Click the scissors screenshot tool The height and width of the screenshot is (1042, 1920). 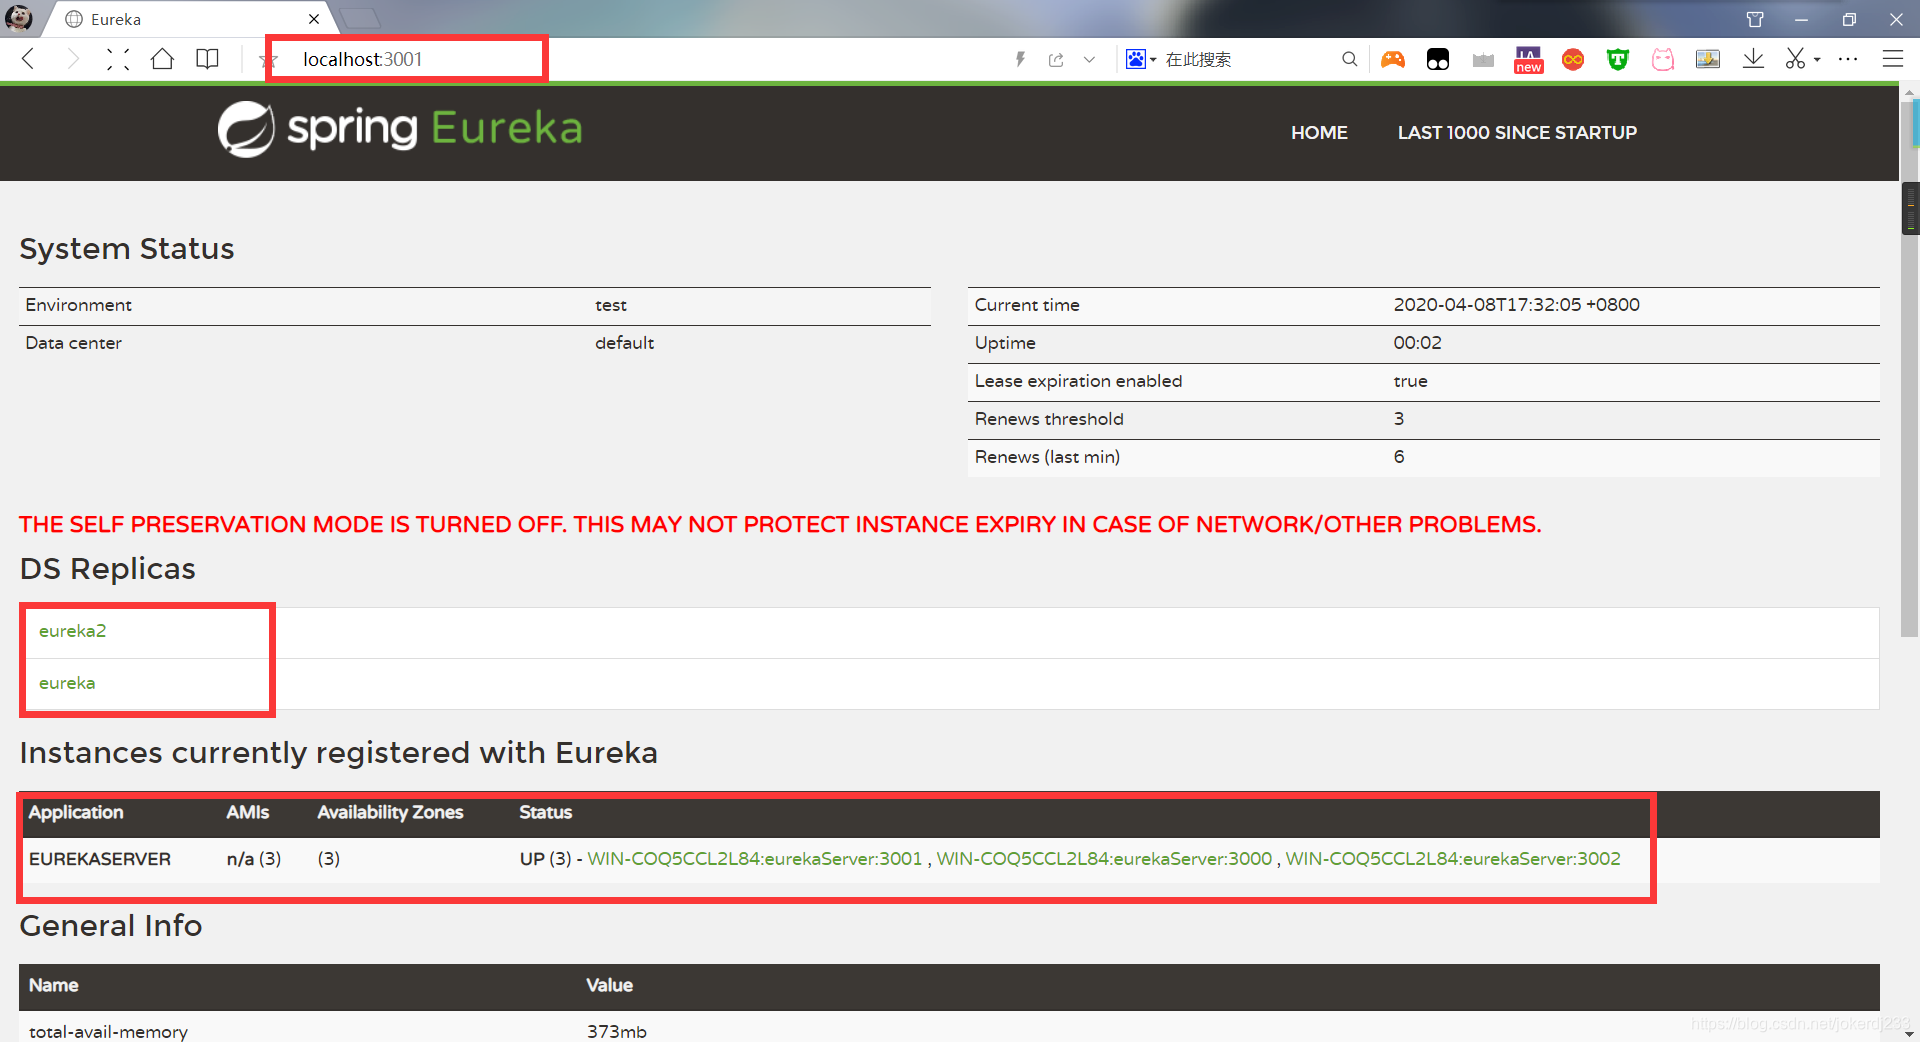[x=1796, y=59]
